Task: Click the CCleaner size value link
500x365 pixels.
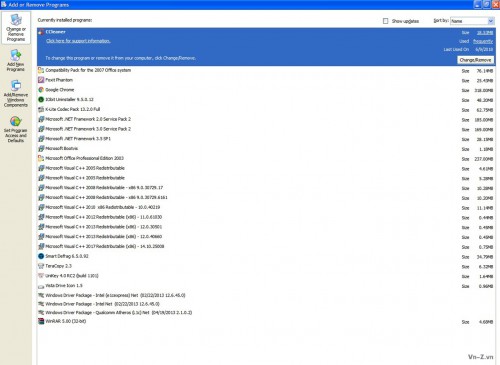Action: (485, 33)
